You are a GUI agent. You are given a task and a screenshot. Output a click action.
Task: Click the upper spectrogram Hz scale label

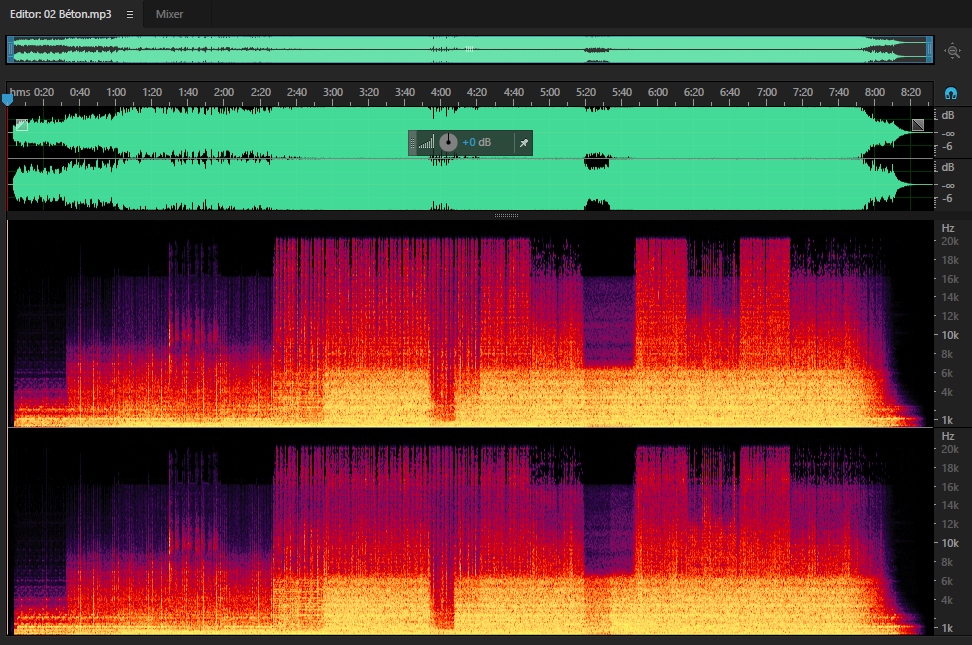(948, 228)
